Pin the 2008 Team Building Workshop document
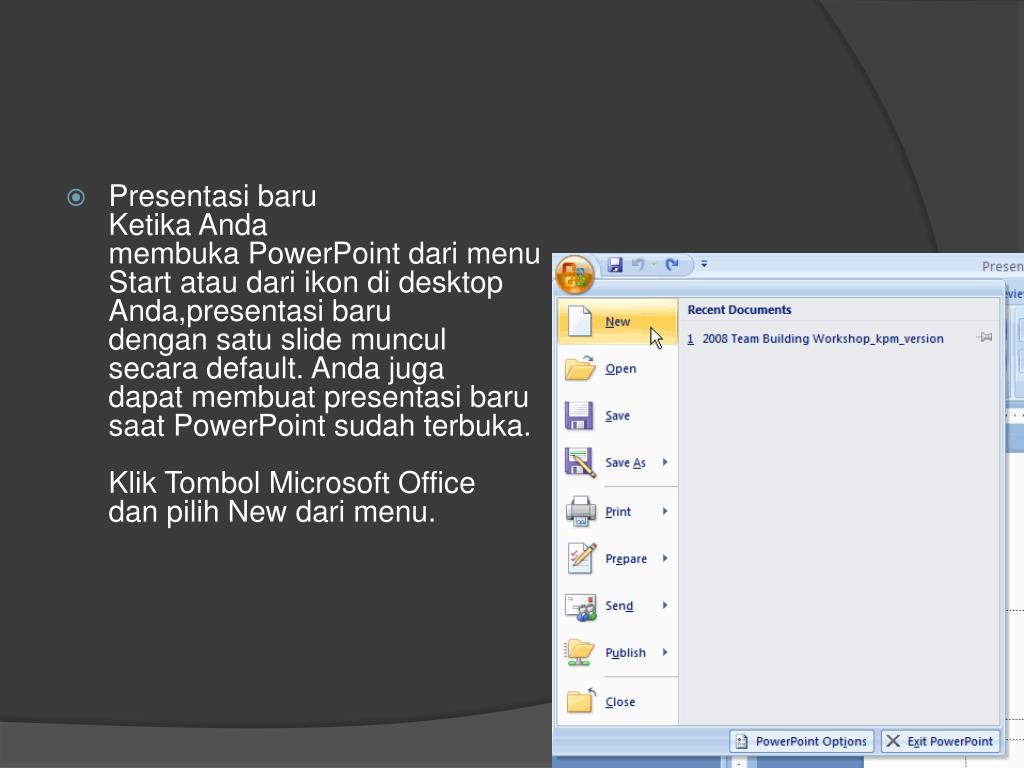This screenshot has height=768, width=1024. pyautogui.click(x=985, y=338)
